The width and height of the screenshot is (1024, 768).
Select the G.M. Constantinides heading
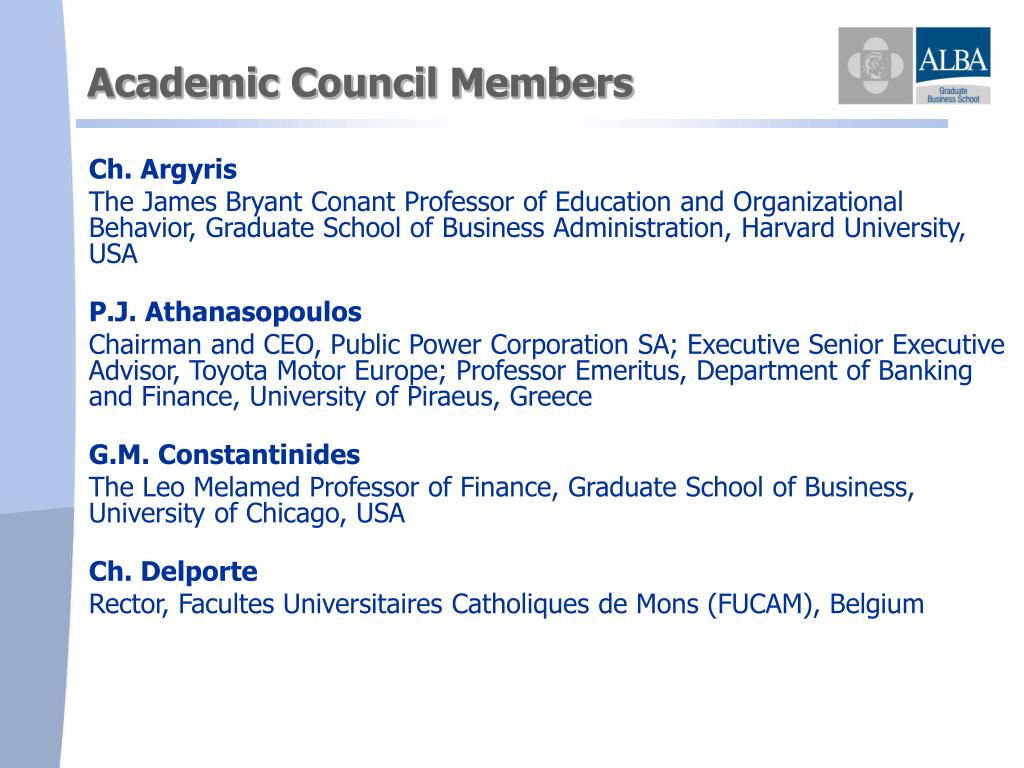224,455
